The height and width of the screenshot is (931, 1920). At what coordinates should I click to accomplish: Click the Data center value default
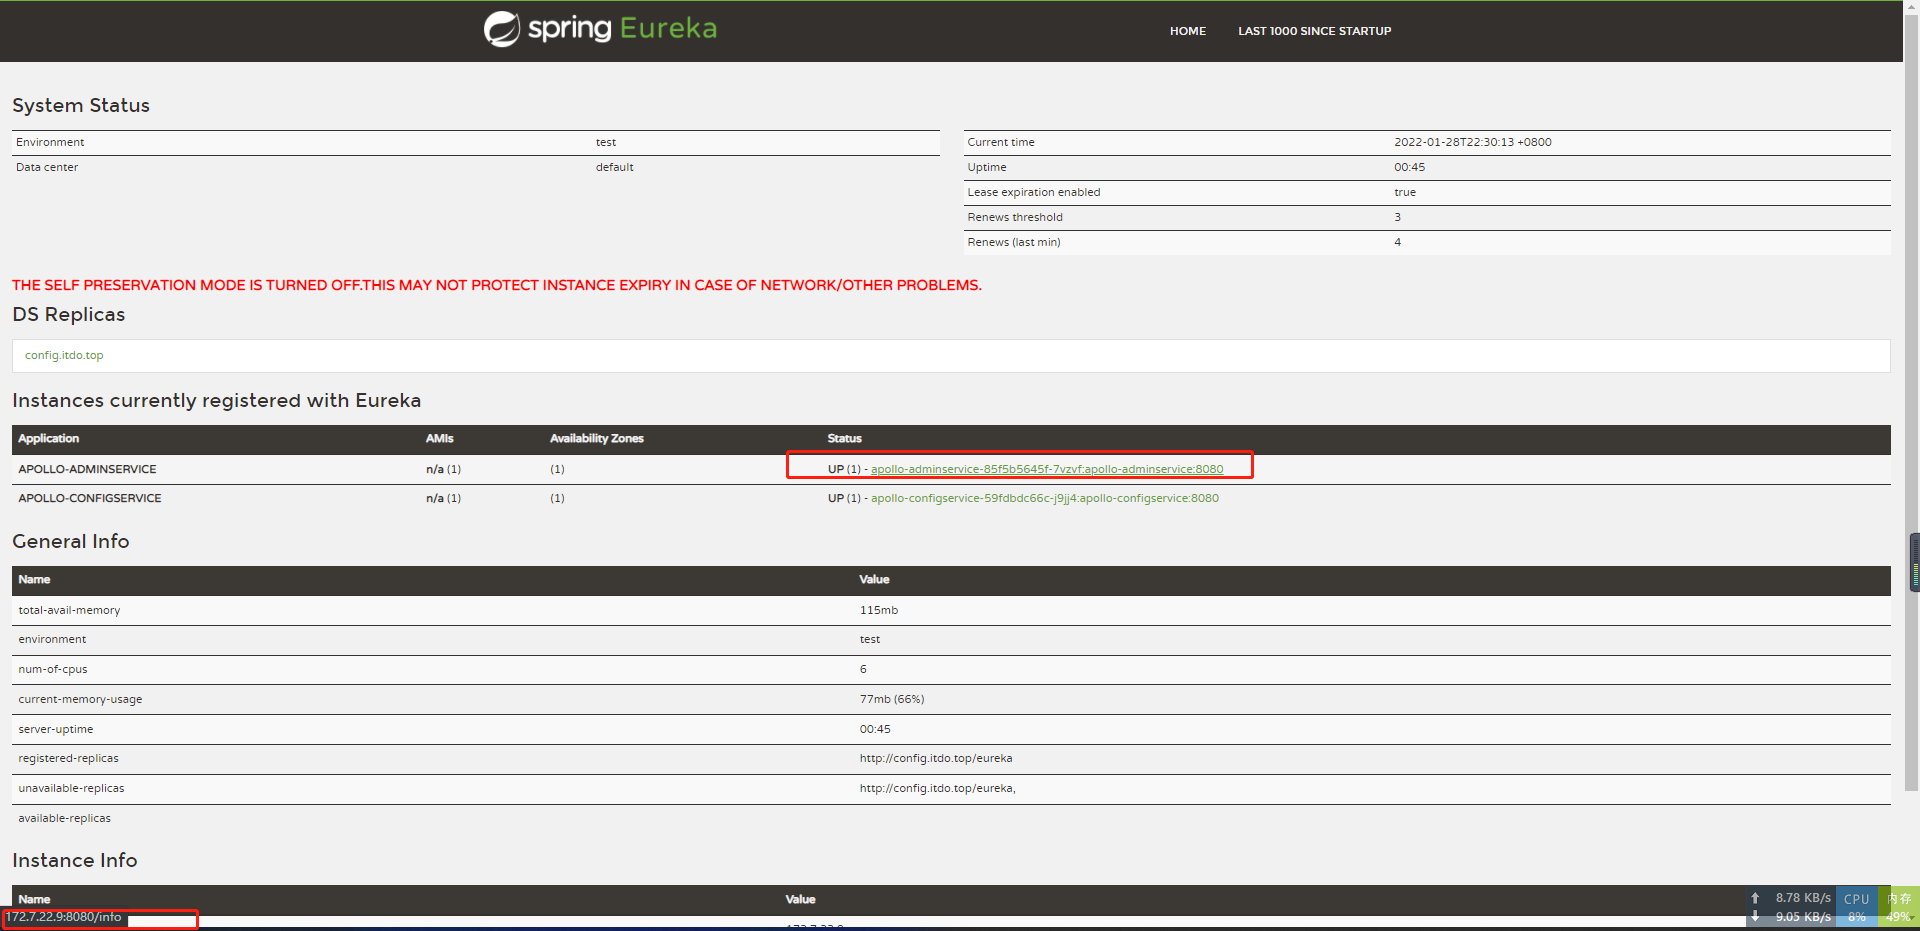pos(615,167)
